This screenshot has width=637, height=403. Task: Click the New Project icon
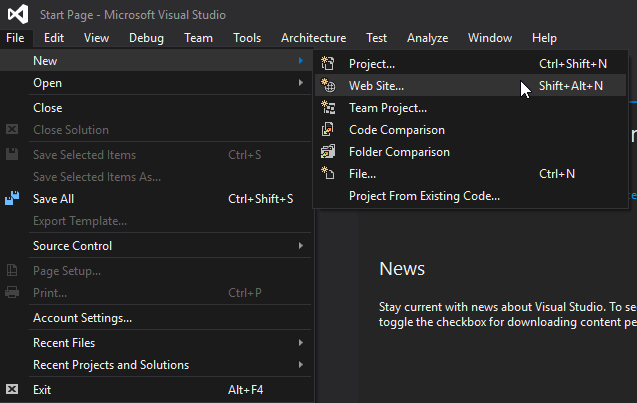click(x=328, y=64)
